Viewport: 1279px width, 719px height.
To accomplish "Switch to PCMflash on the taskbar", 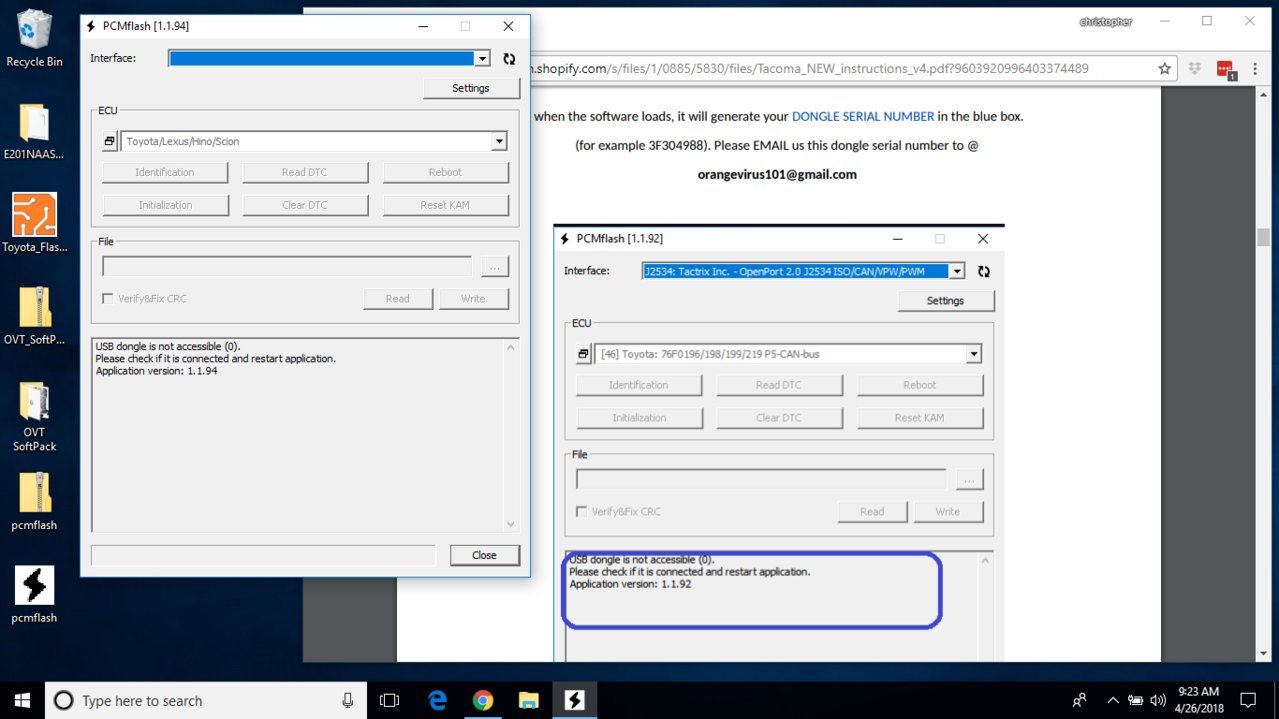I will click(x=574, y=700).
